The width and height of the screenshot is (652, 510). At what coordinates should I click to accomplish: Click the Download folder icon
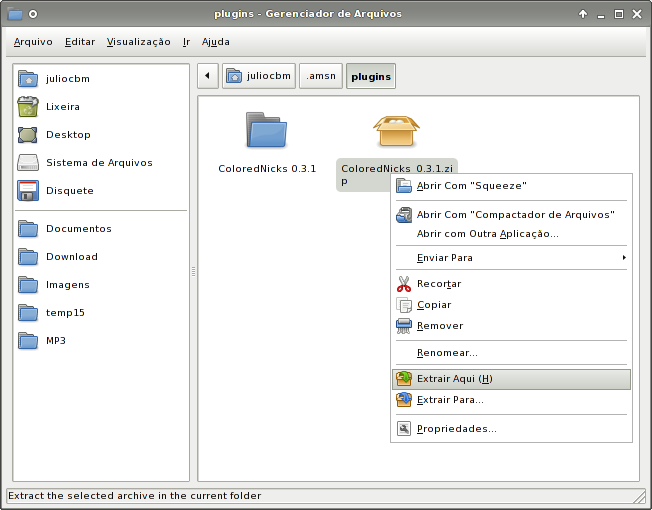[28, 256]
